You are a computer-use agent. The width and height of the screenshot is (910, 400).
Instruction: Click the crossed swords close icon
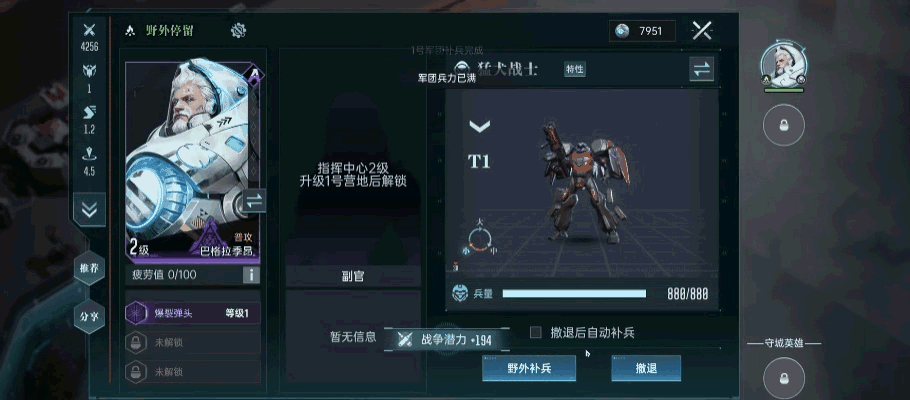702,31
